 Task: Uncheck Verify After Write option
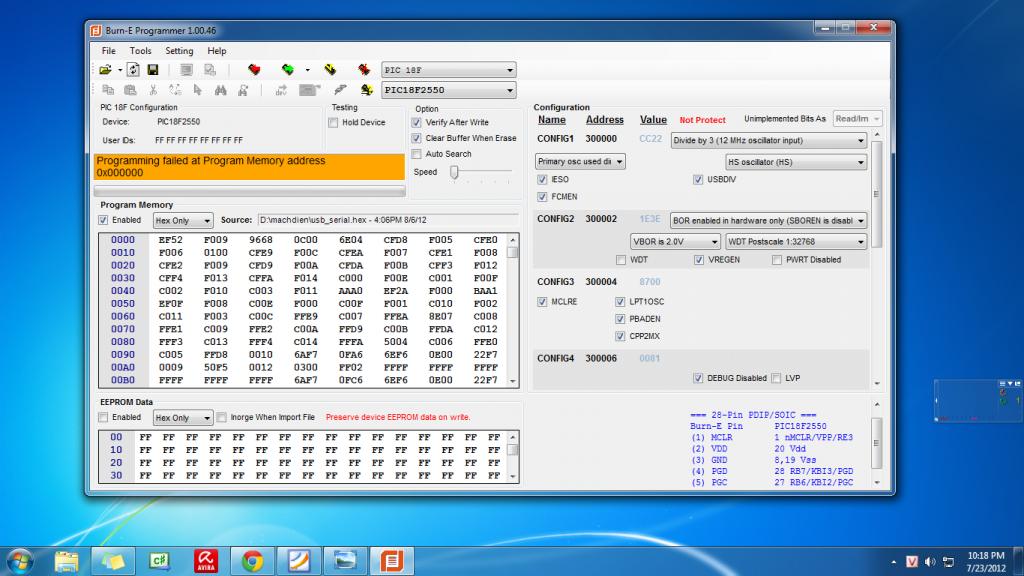point(417,122)
